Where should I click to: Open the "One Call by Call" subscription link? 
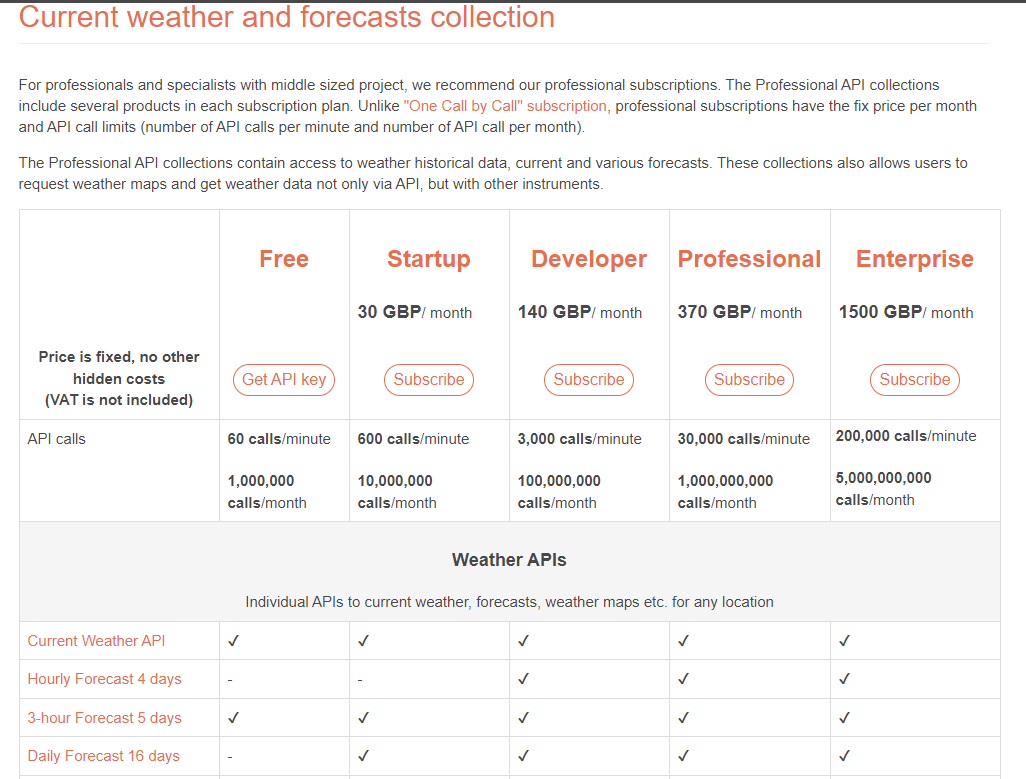point(505,106)
